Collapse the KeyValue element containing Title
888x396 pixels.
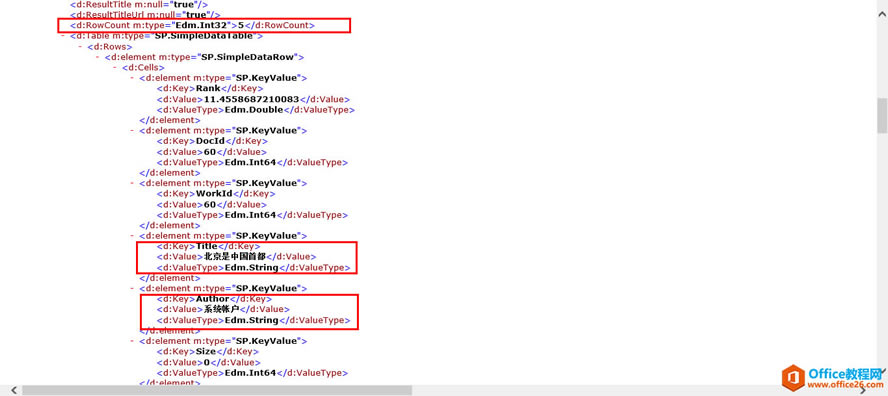tap(133, 236)
